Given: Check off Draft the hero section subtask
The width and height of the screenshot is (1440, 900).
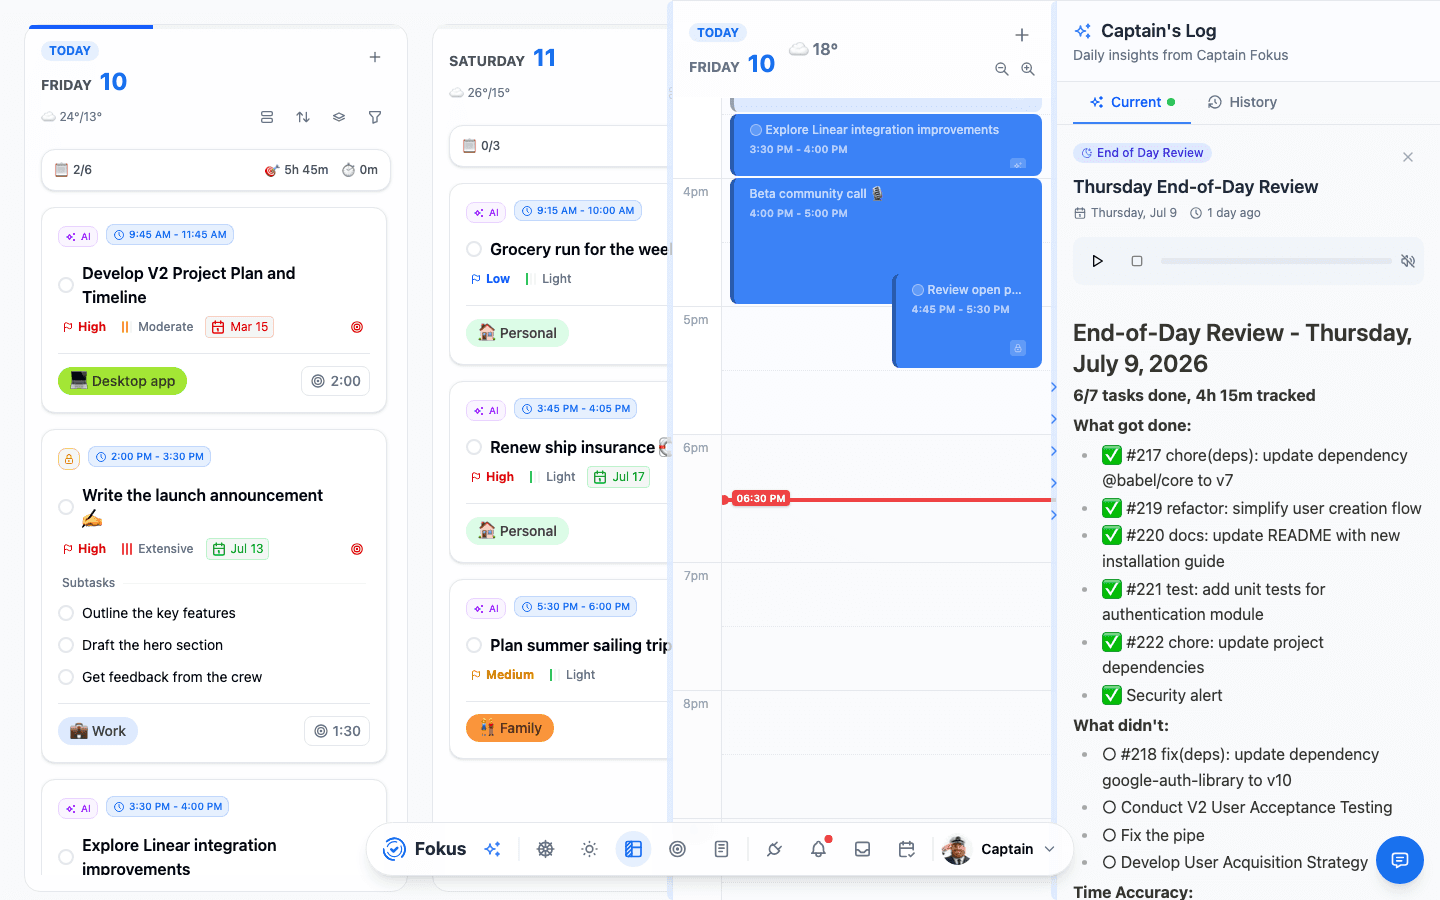Looking at the screenshot, I should pyautogui.click(x=66, y=645).
